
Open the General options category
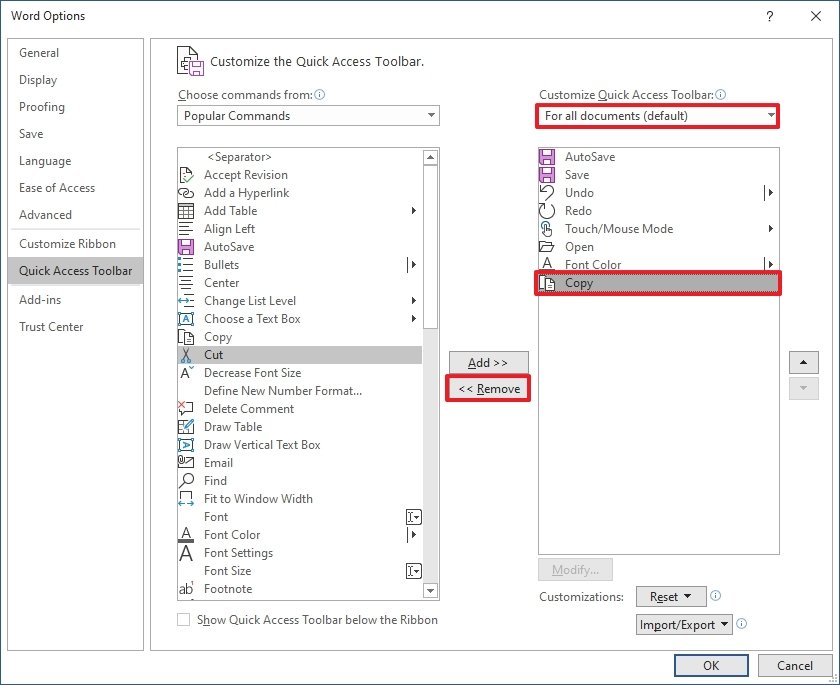tap(76, 53)
